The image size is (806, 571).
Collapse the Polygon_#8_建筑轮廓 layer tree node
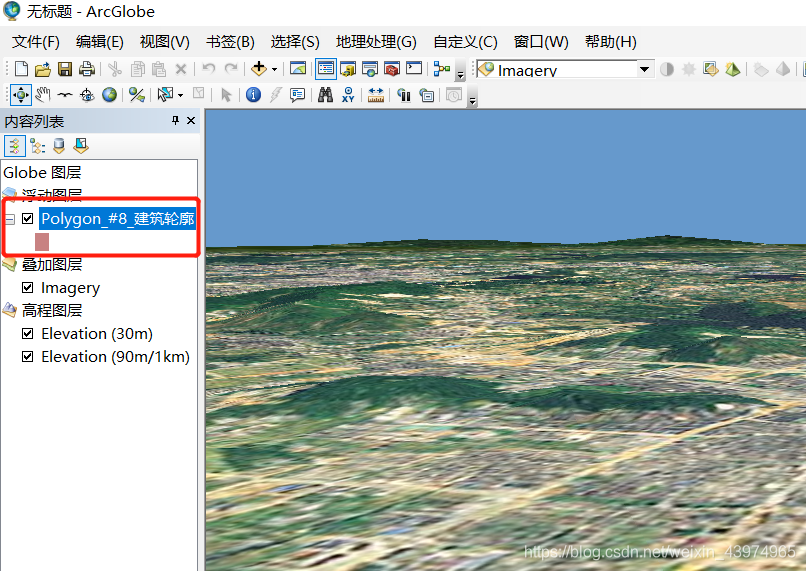(x=10, y=219)
